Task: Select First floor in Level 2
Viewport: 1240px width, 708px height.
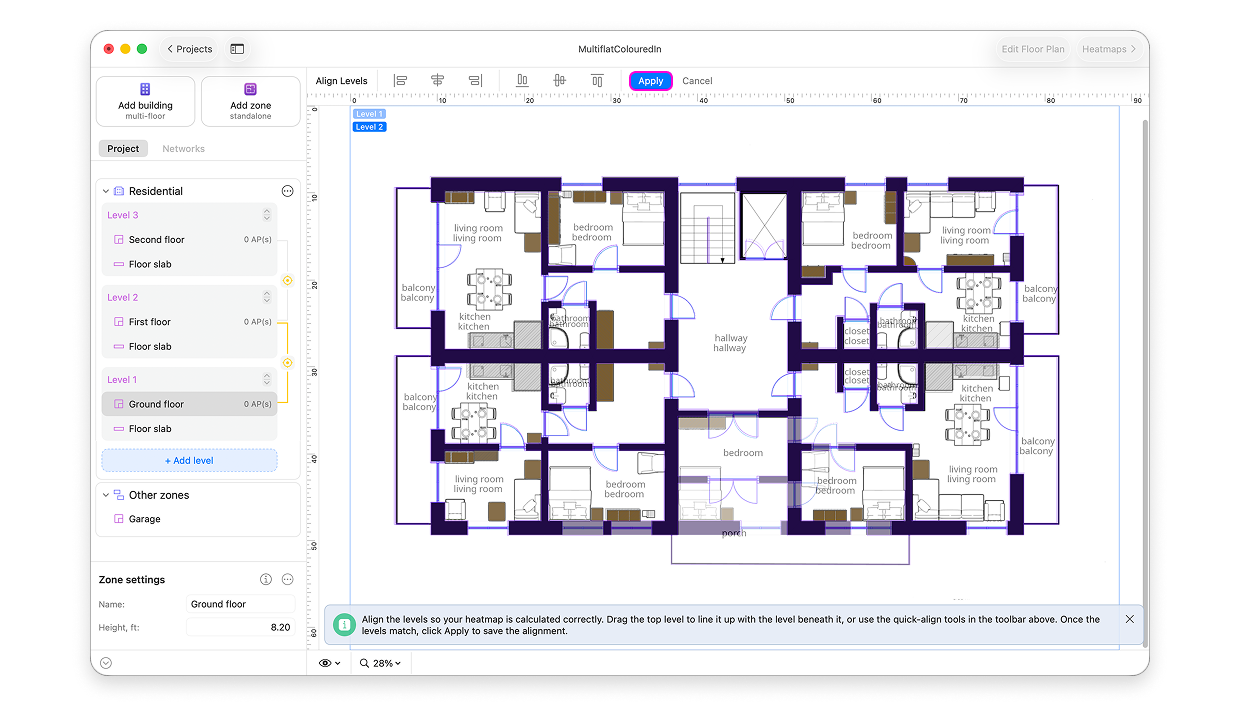Action: point(189,322)
